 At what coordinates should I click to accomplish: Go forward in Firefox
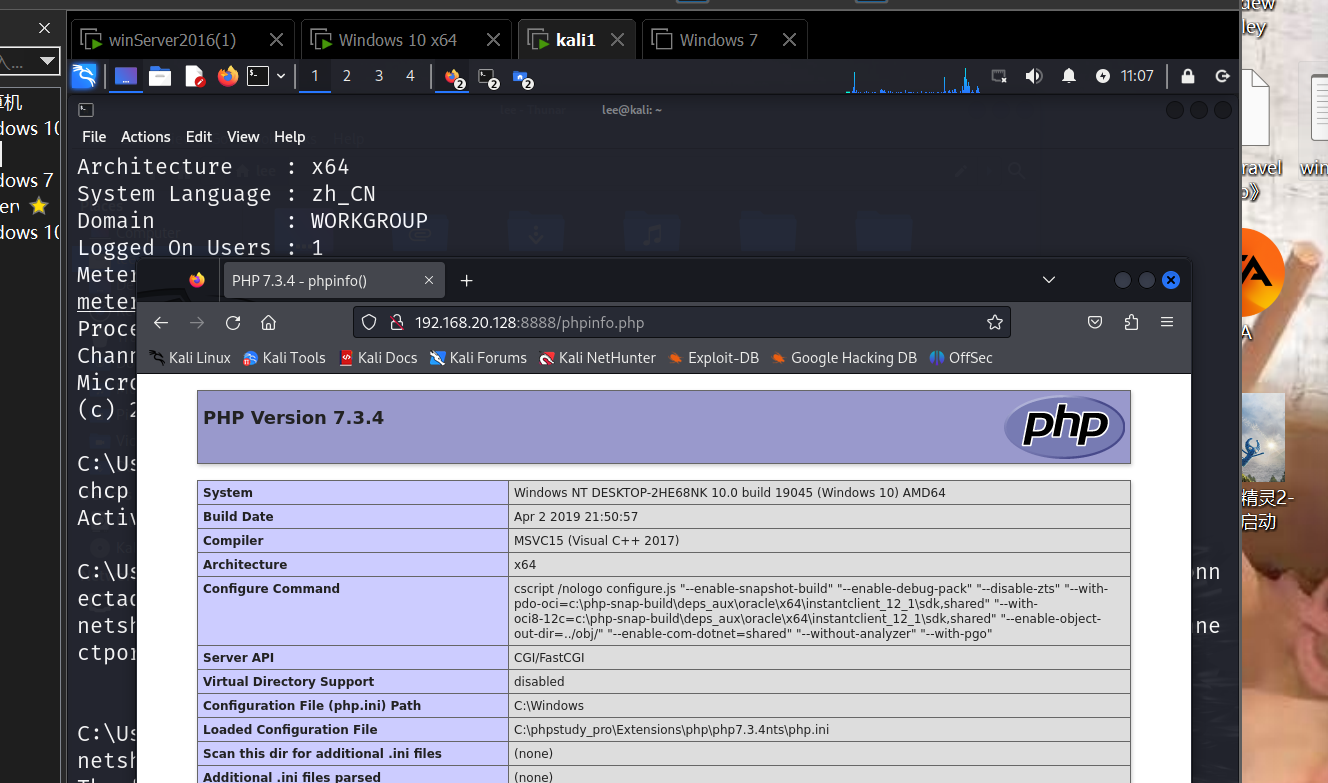click(x=197, y=322)
